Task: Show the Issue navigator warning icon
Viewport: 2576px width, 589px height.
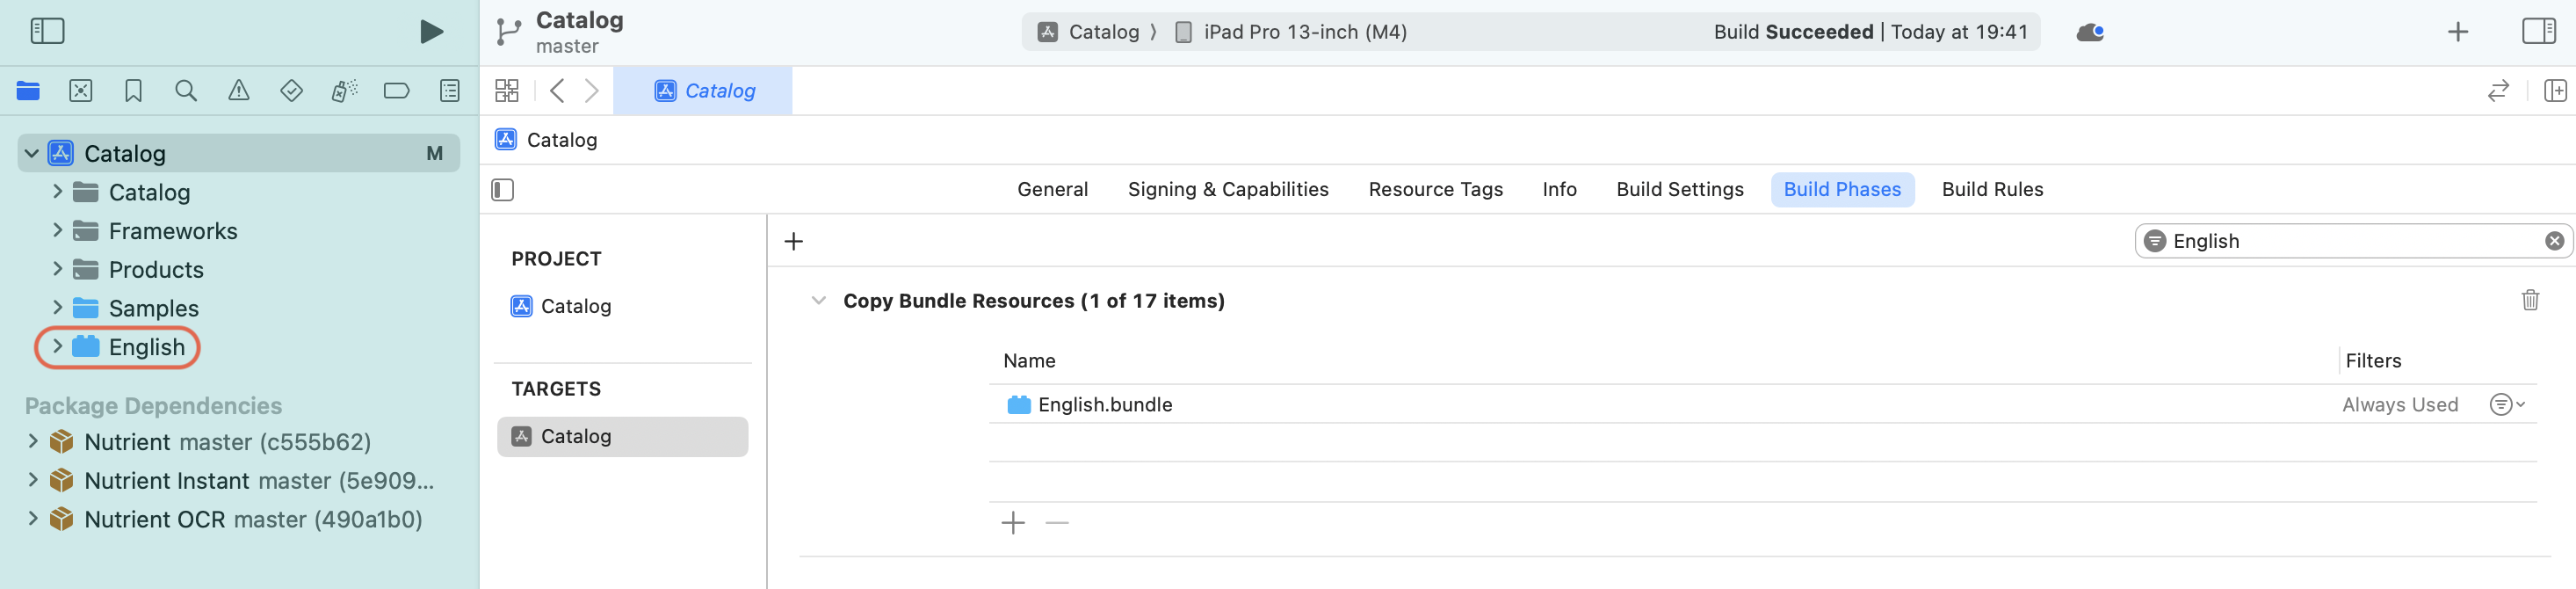Action: pyautogui.click(x=239, y=90)
